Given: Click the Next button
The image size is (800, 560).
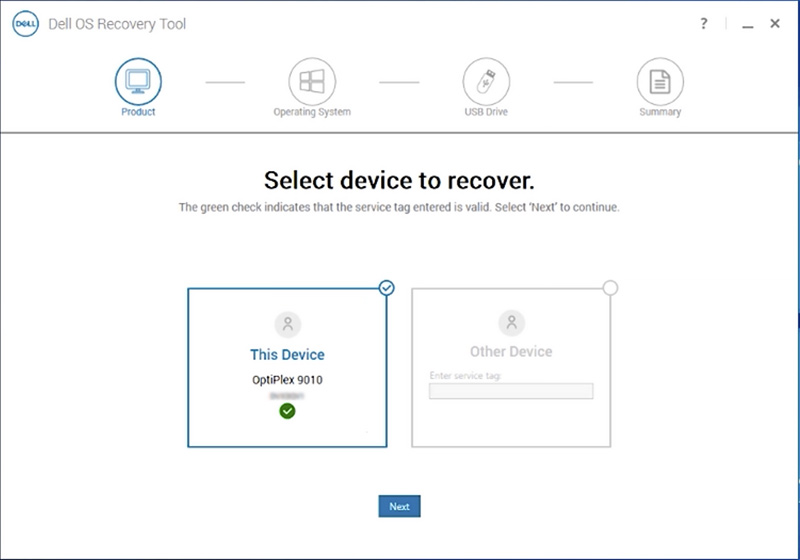Looking at the screenshot, I should [x=399, y=506].
